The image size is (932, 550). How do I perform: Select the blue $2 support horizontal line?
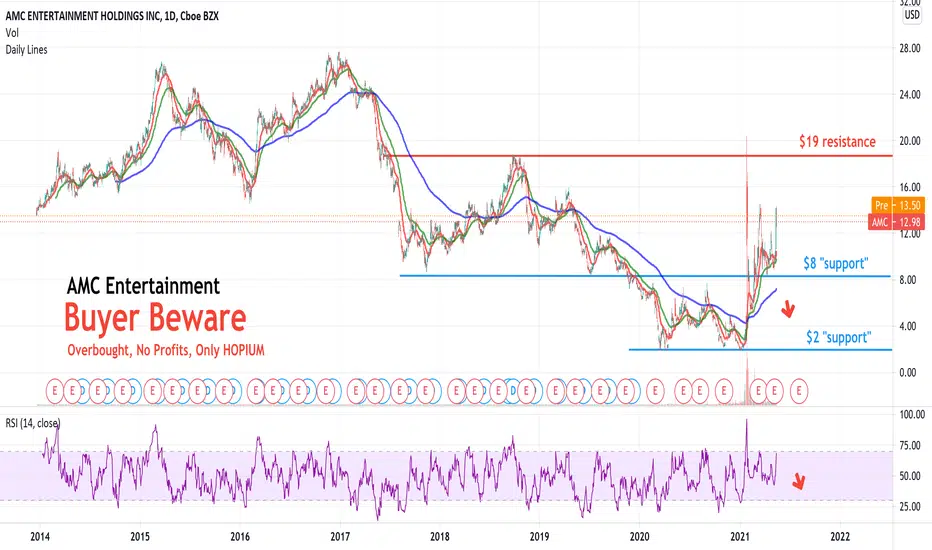coord(760,350)
